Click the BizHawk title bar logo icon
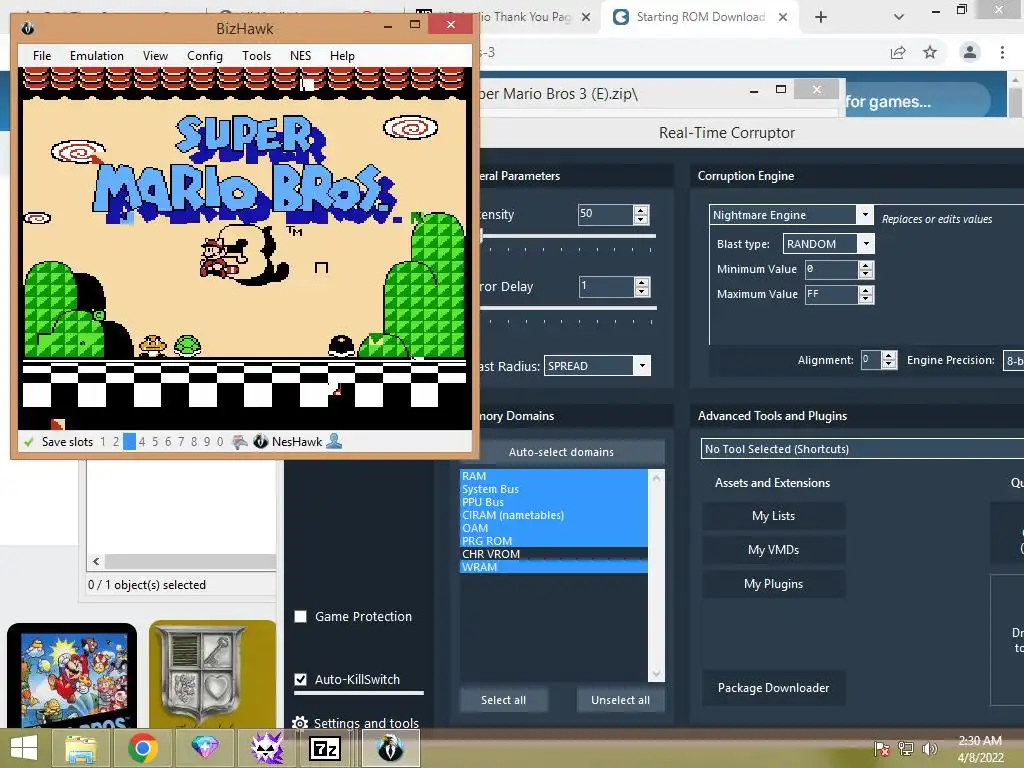Viewport: 1024px width, 768px height. pos(27,28)
